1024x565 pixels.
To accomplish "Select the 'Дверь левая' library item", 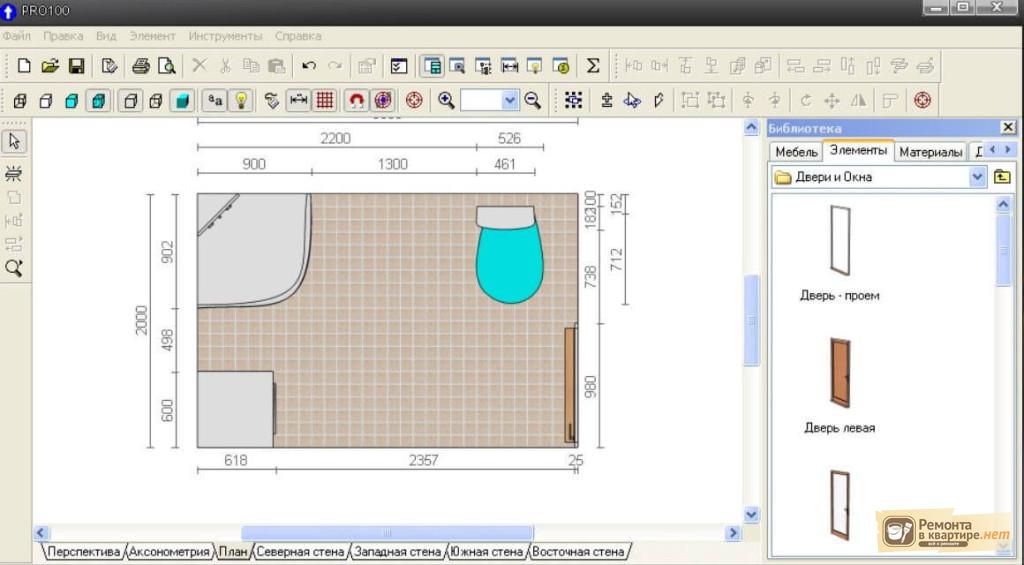I will [x=839, y=385].
